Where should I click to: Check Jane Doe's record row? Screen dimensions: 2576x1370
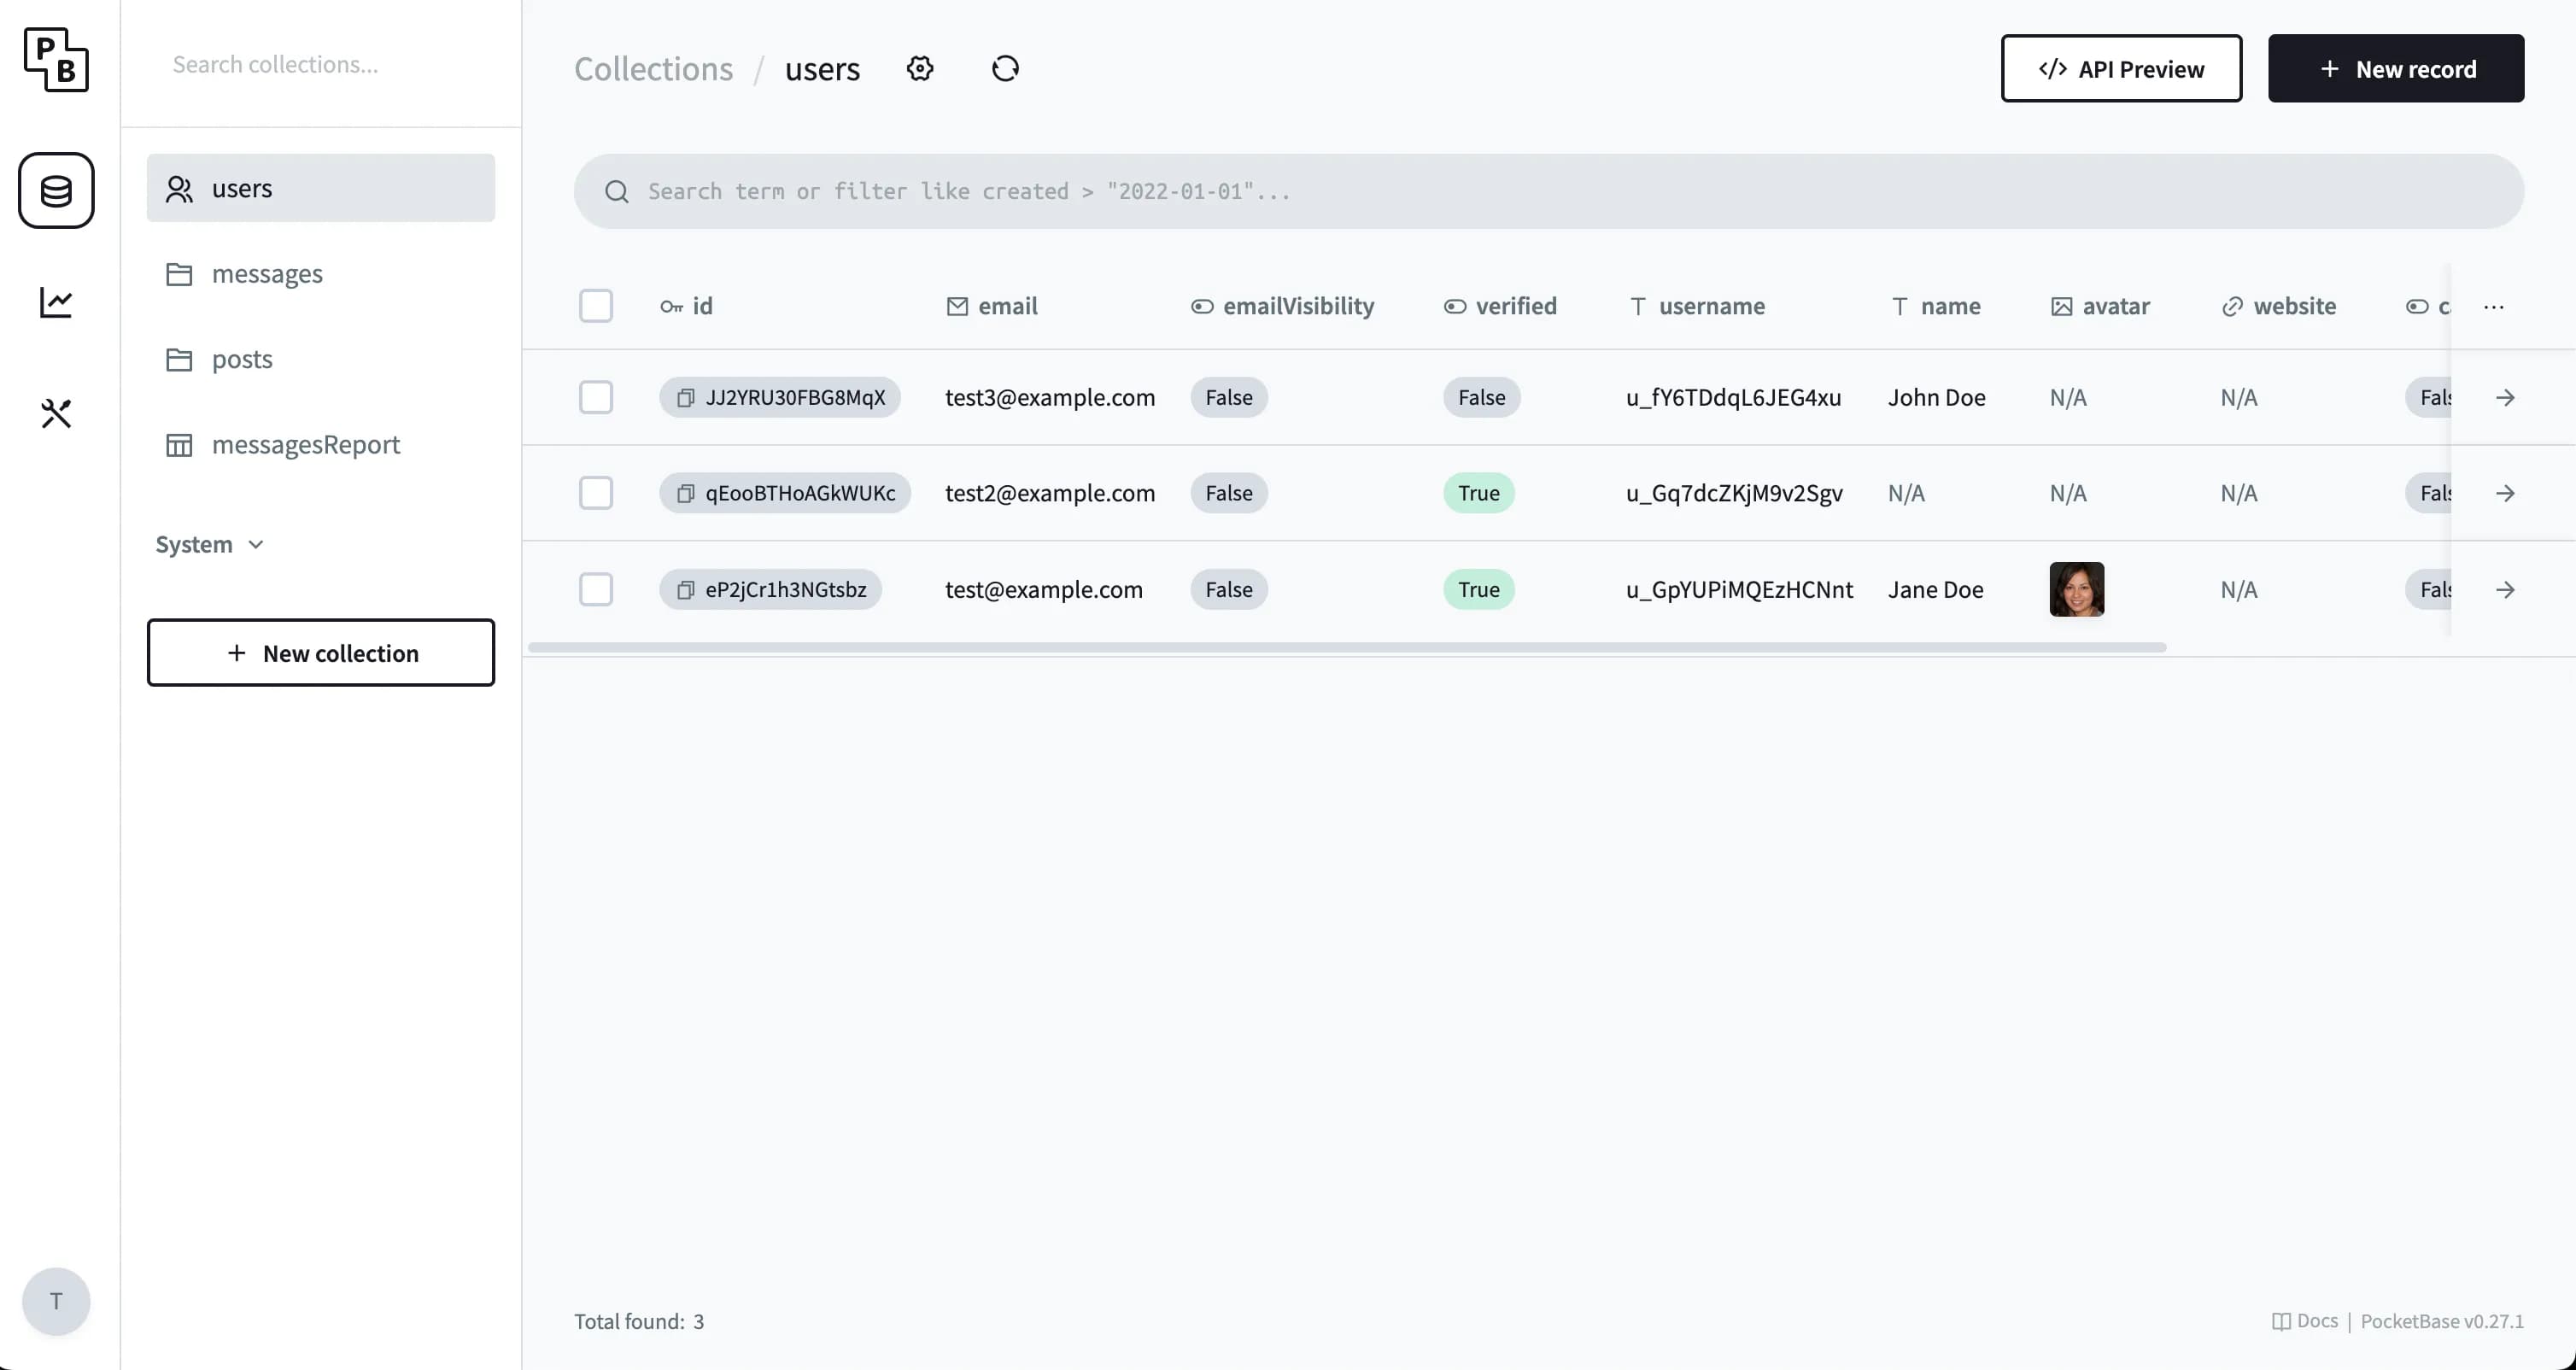click(596, 589)
